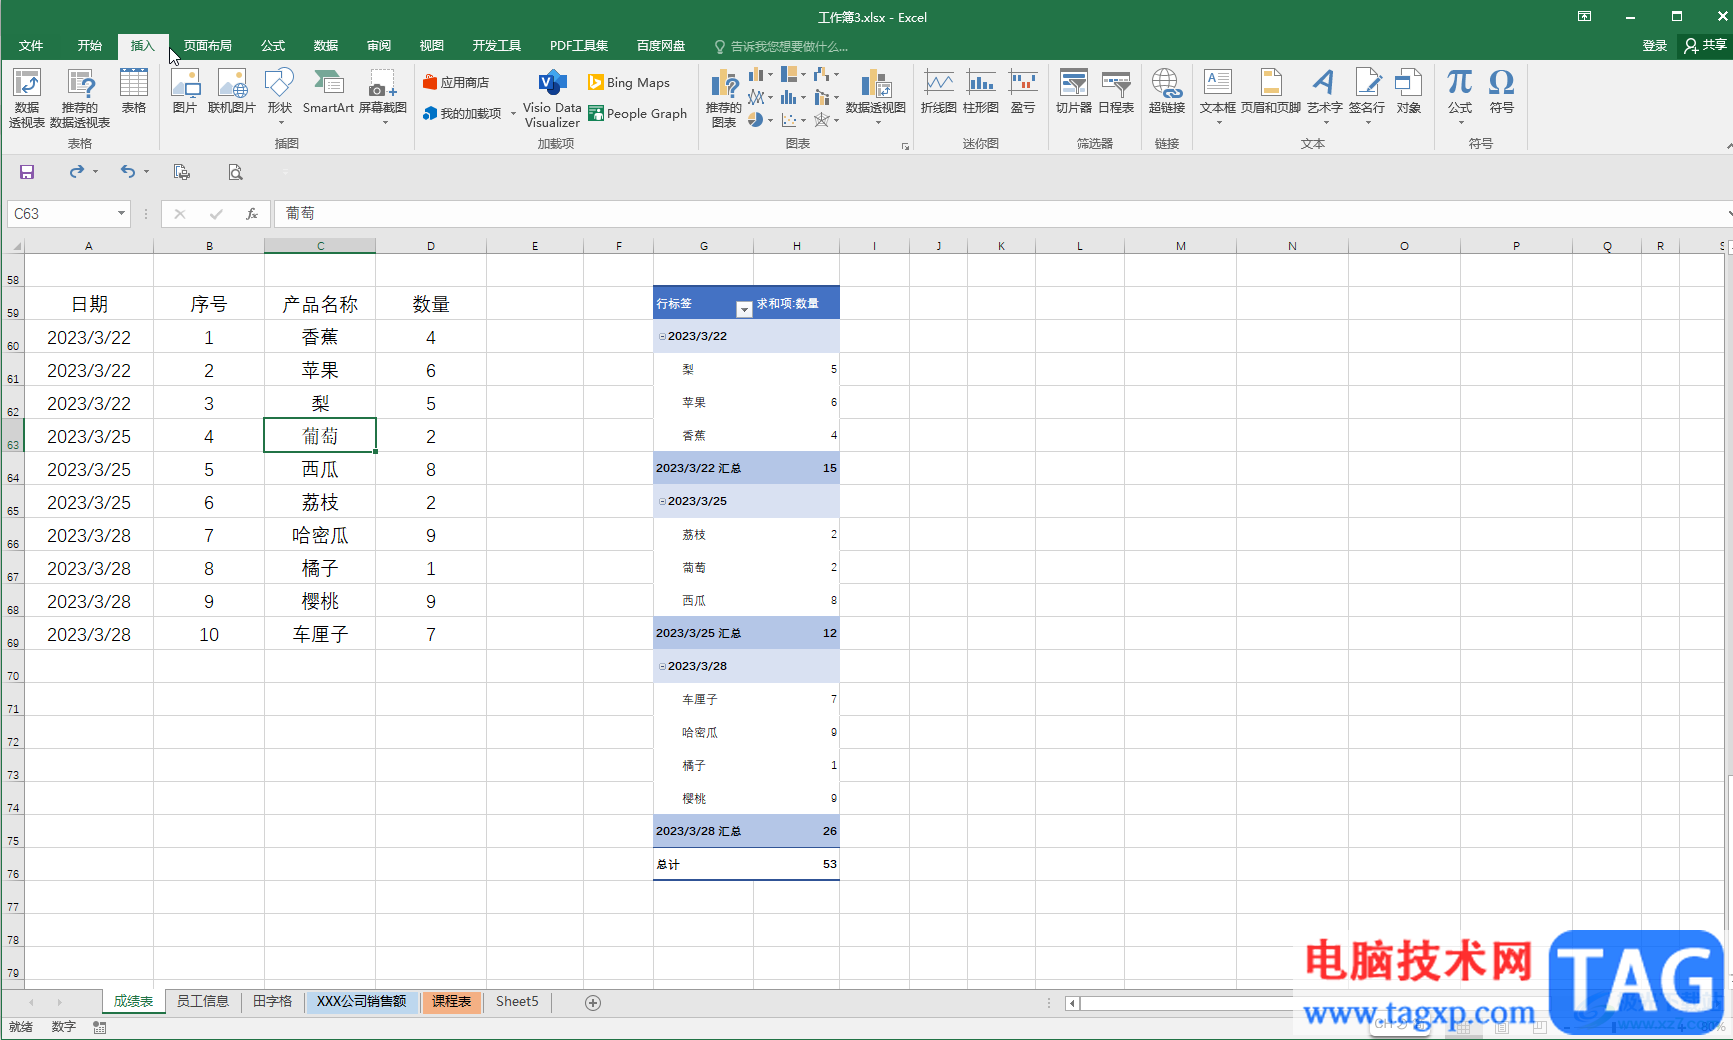Insert online pictures
The height and width of the screenshot is (1040, 1733).
[232, 91]
